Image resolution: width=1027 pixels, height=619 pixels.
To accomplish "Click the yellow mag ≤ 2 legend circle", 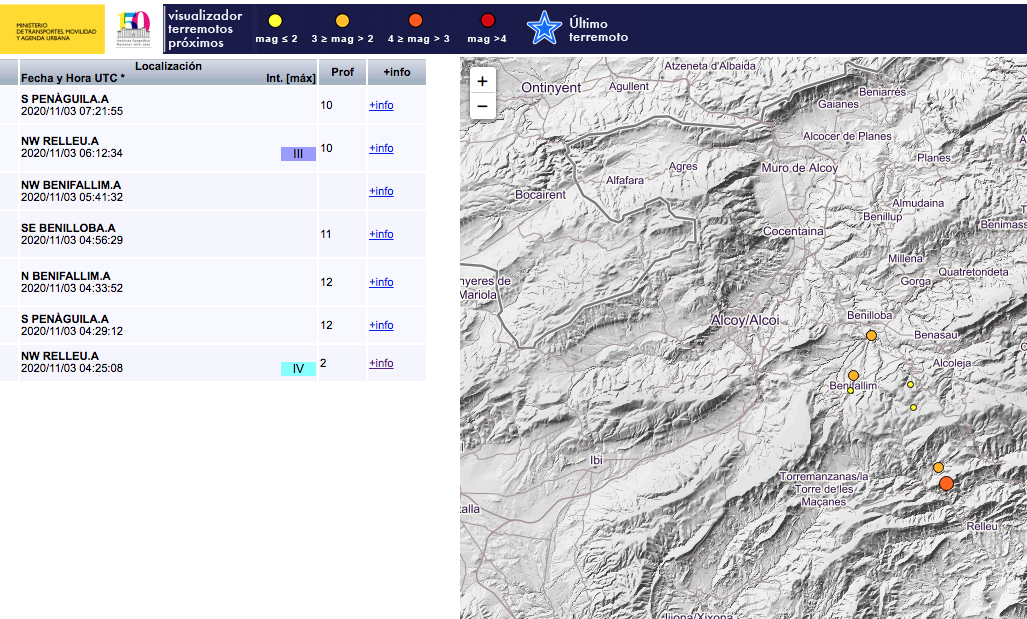I will tap(275, 21).
